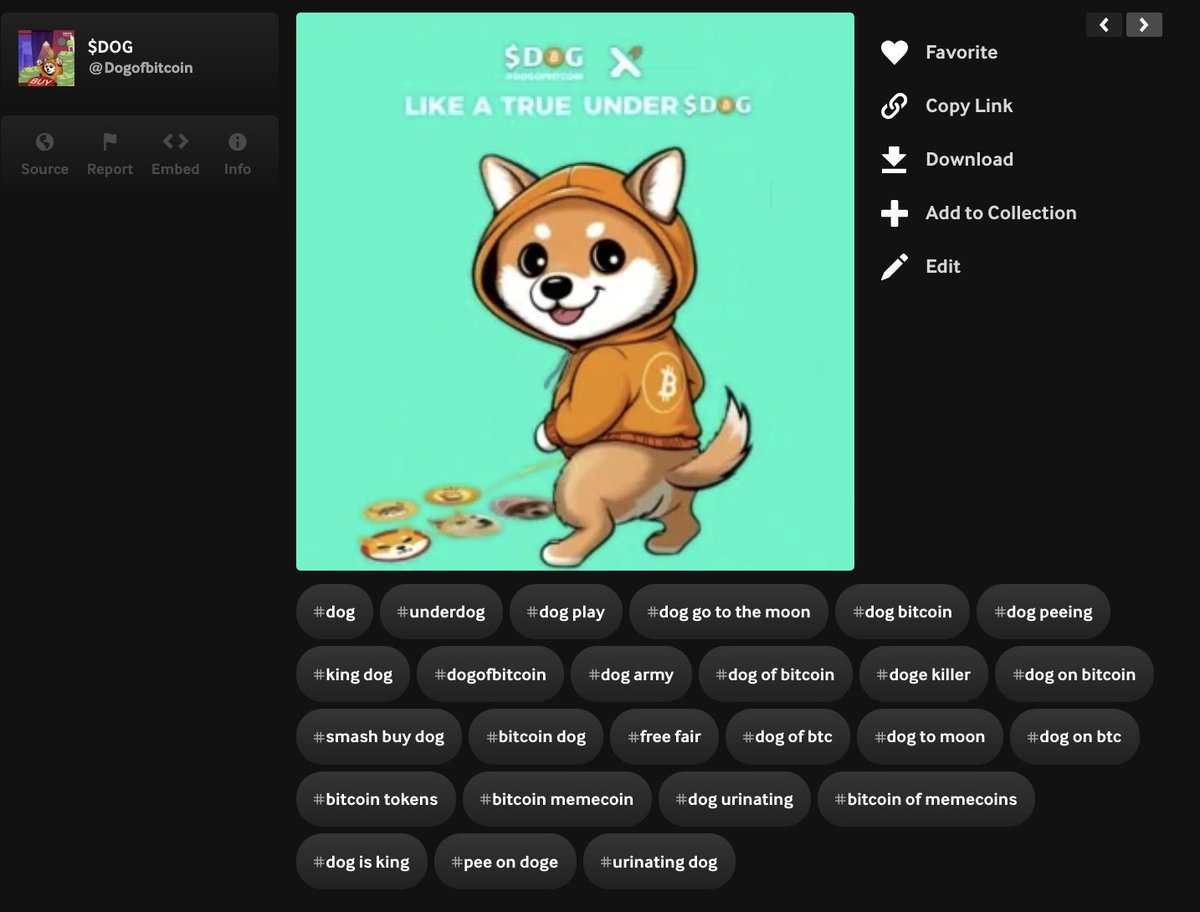Go to previous GIF with left arrow
The width and height of the screenshot is (1200, 912).
[1104, 25]
